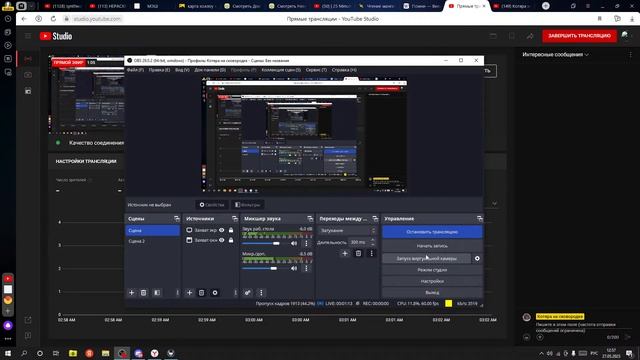
Task: Open the OBS Docks menu
Action: pos(210,70)
